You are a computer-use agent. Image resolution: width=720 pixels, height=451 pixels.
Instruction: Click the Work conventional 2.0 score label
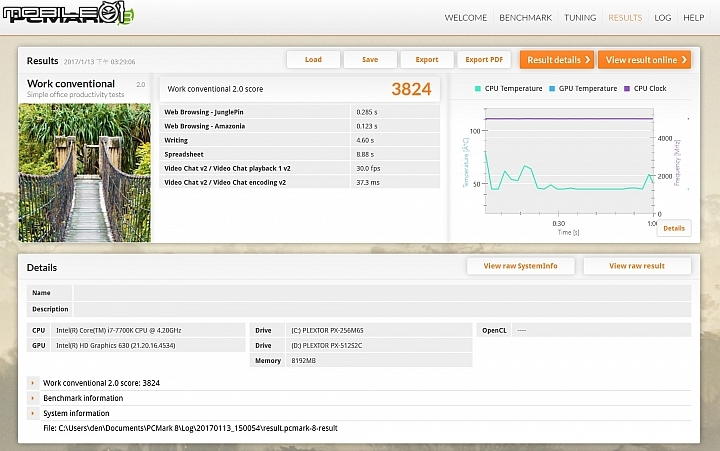point(215,89)
